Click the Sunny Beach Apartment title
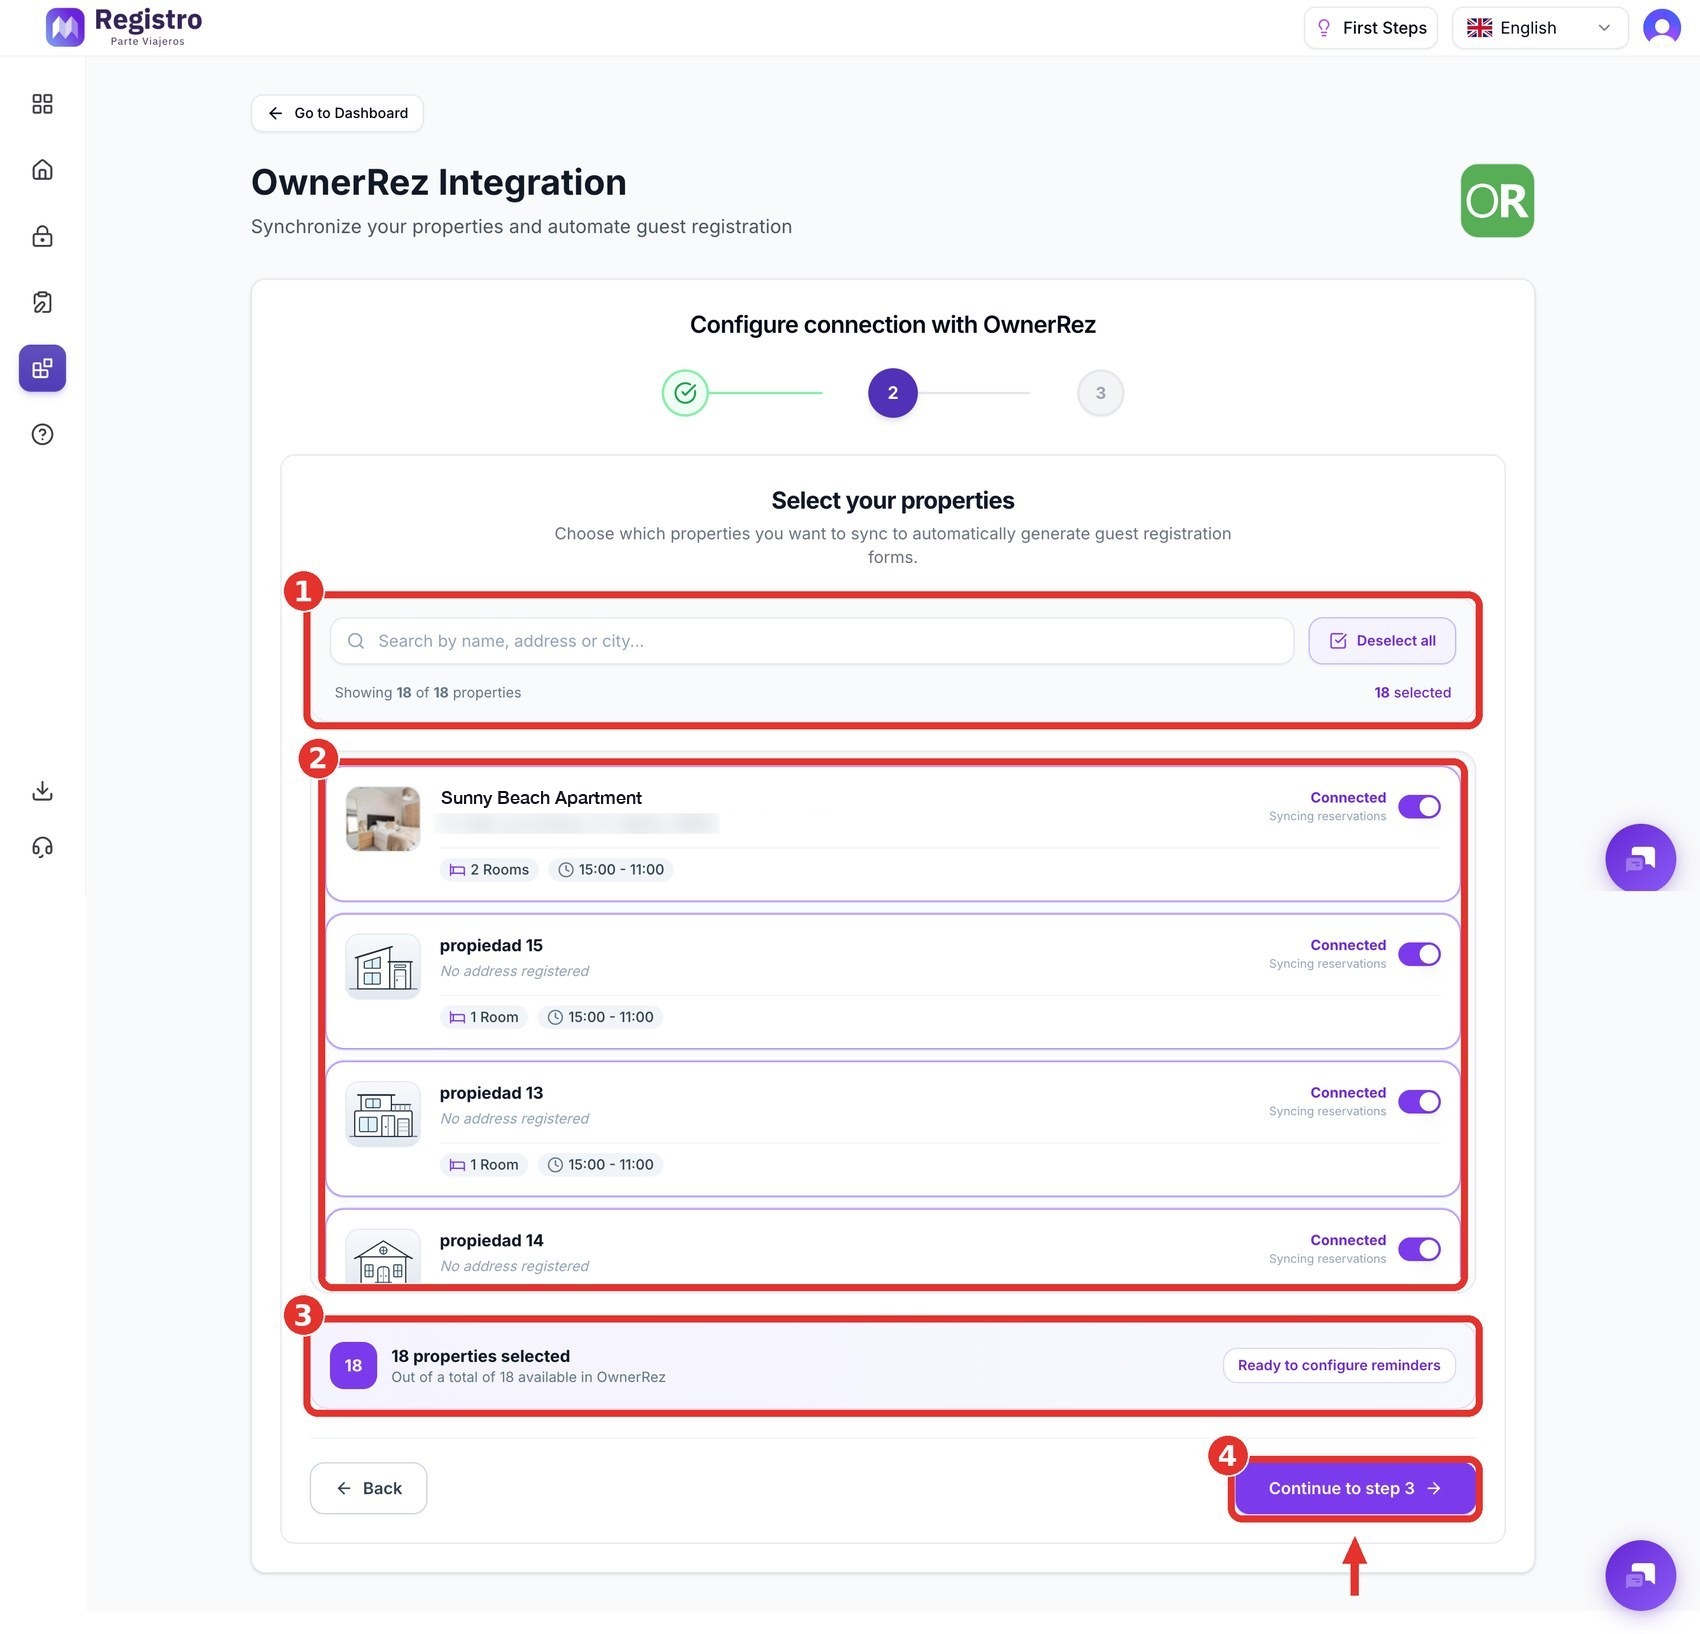Screen dimensions: 1700x1634 (541, 798)
